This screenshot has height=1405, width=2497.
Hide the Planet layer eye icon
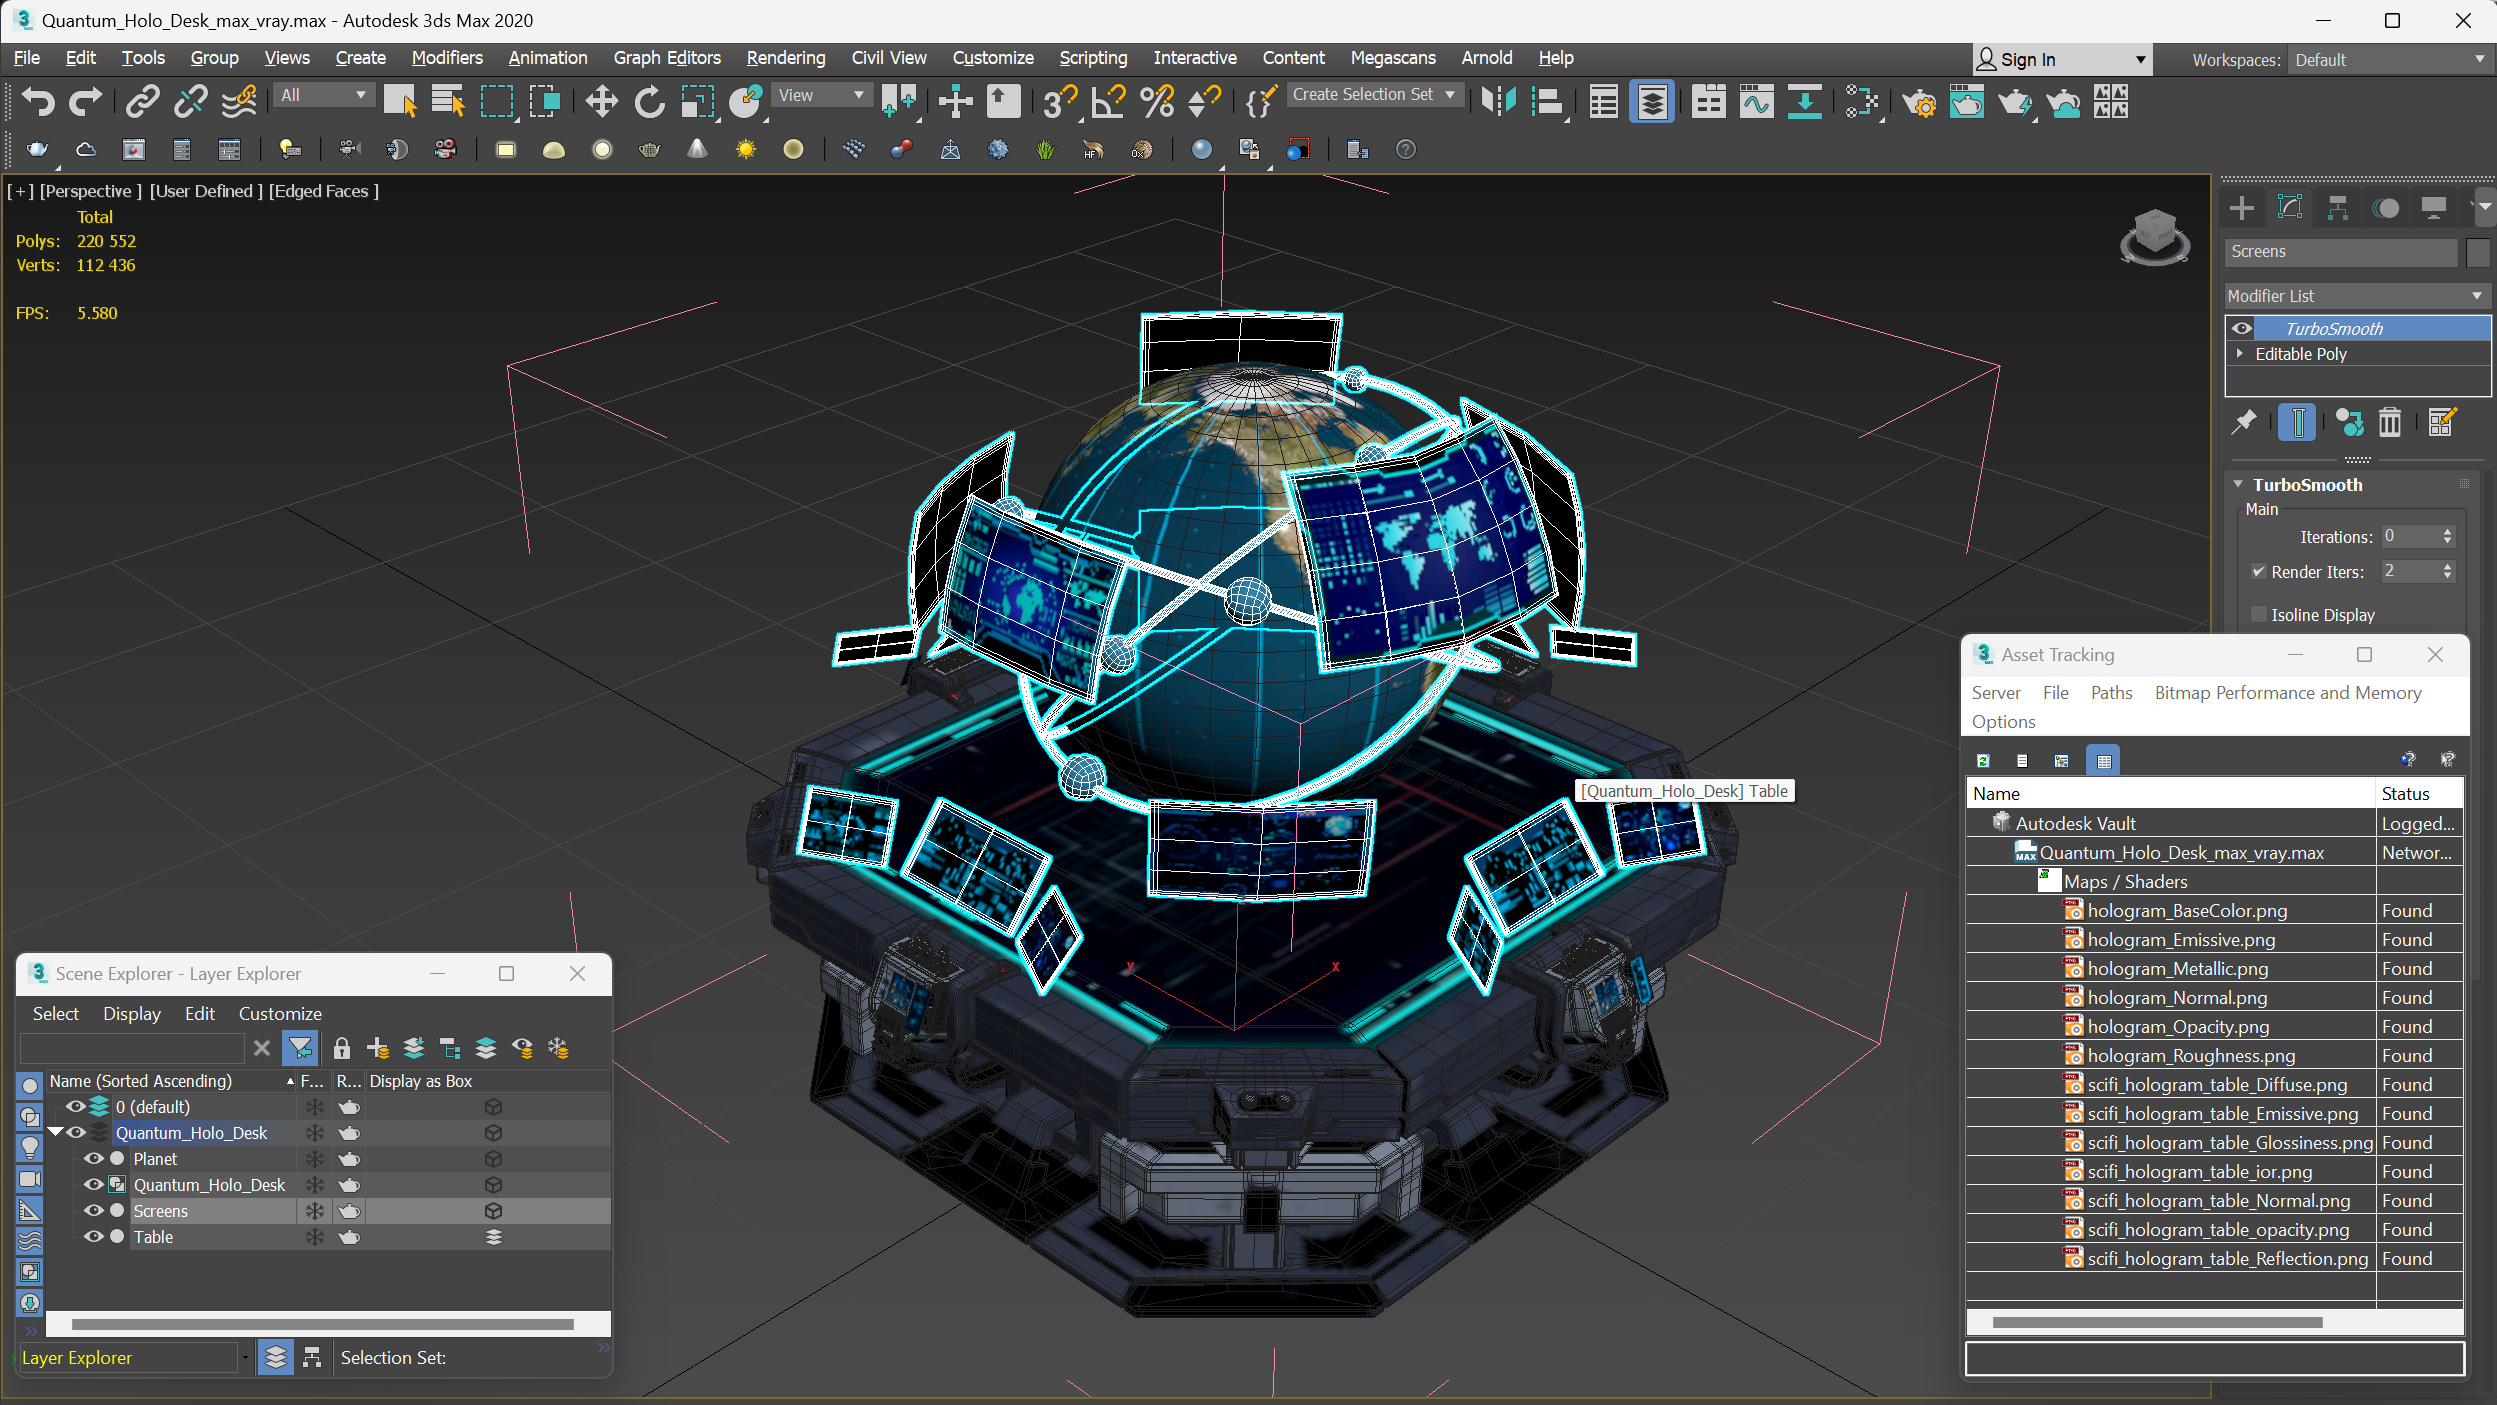[93, 1159]
